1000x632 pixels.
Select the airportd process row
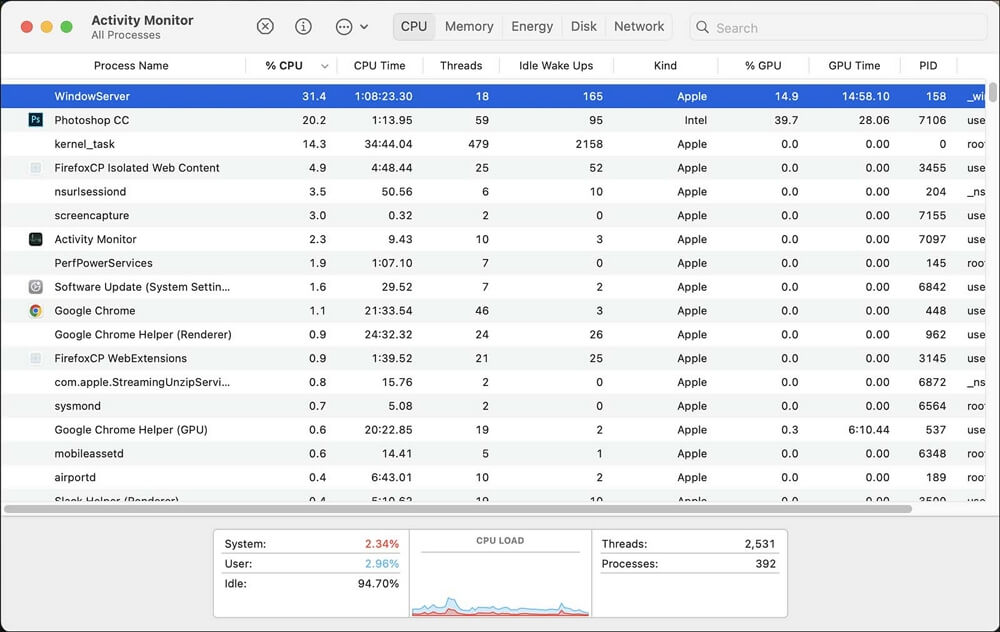pyautogui.click(x=493, y=478)
